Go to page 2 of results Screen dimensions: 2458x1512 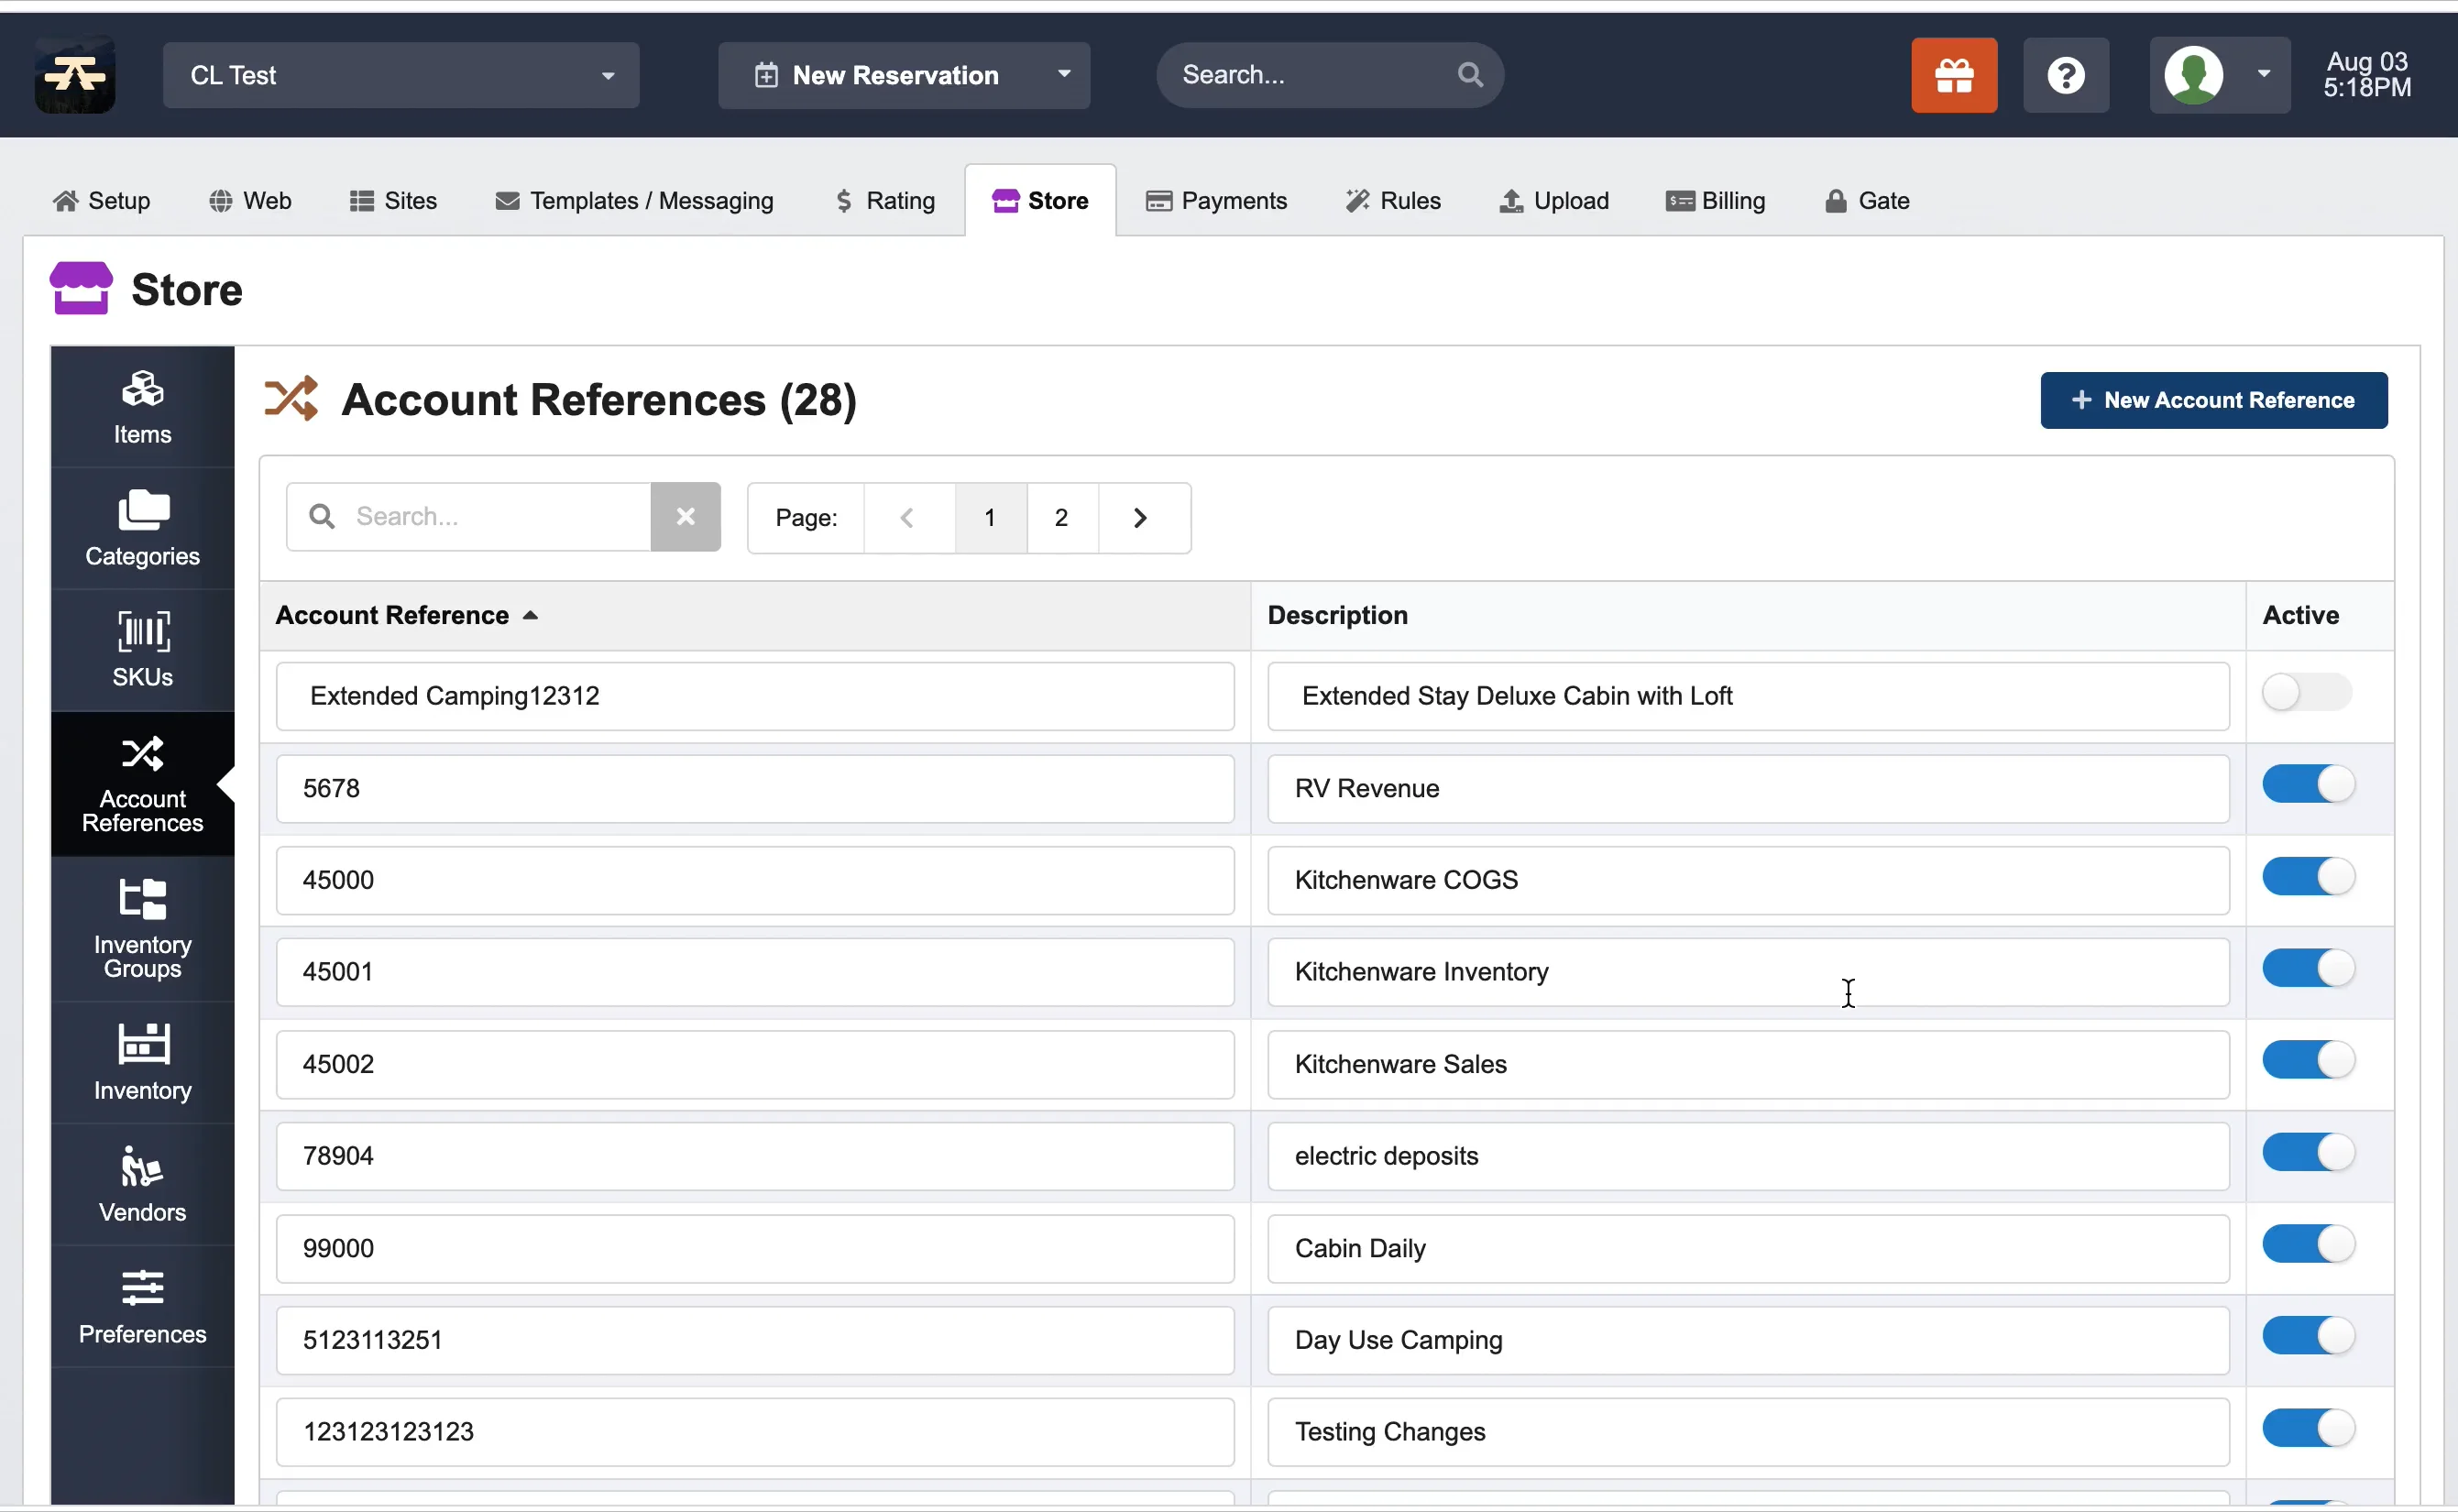coord(1061,518)
